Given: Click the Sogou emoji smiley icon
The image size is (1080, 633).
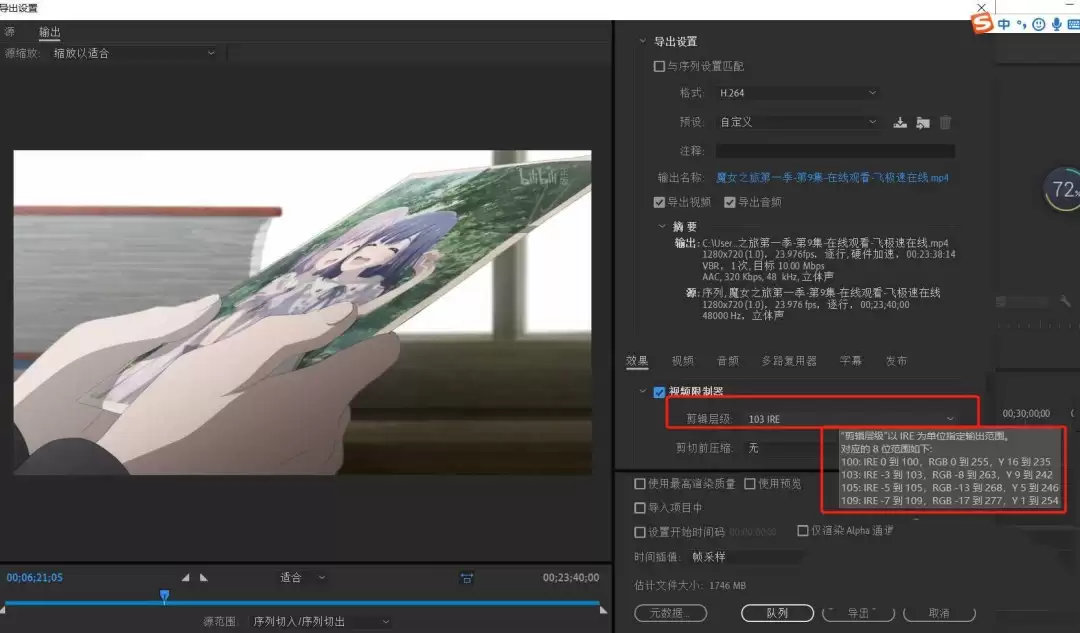Looking at the screenshot, I should click(x=1039, y=24).
